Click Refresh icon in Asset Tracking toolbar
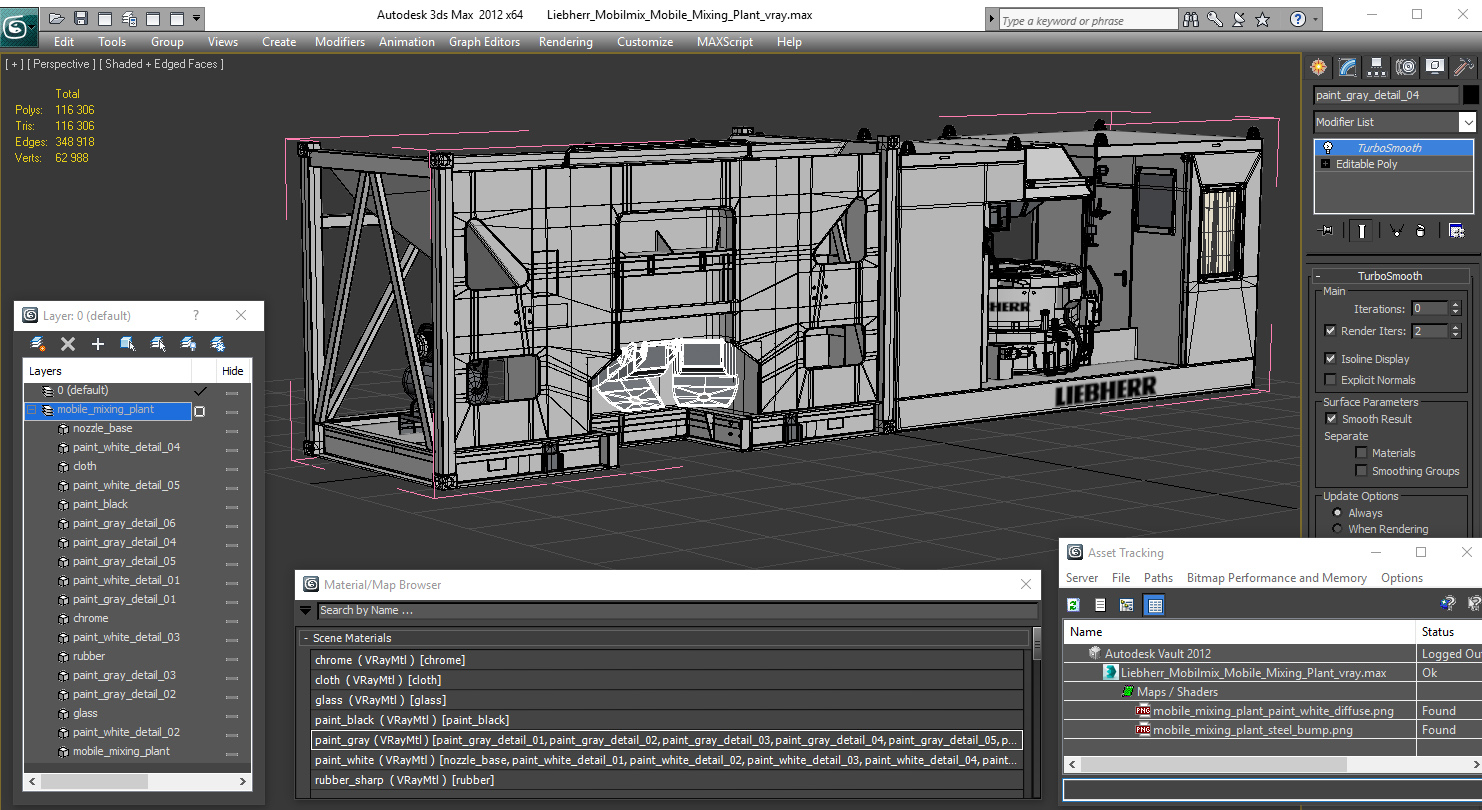The width and height of the screenshot is (1482, 810). pyautogui.click(x=1074, y=605)
